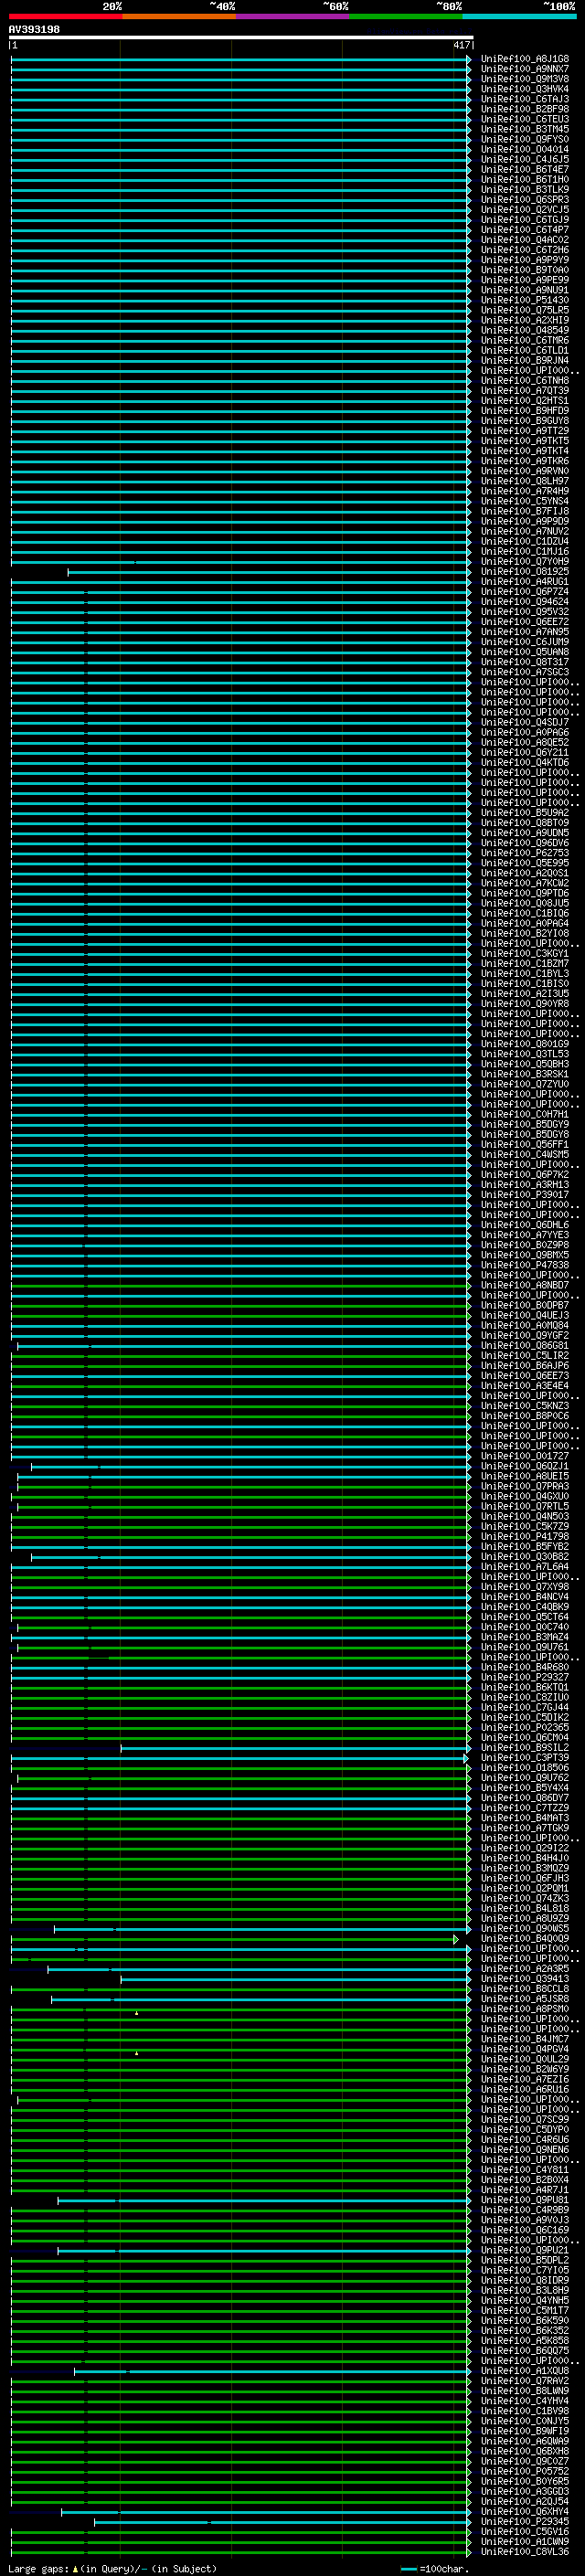The width and height of the screenshot is (585, 2576).
Task: Click yellow gap marker on UniRef100_Q4PGV4 row
Action: click(x=137, y=2053)
